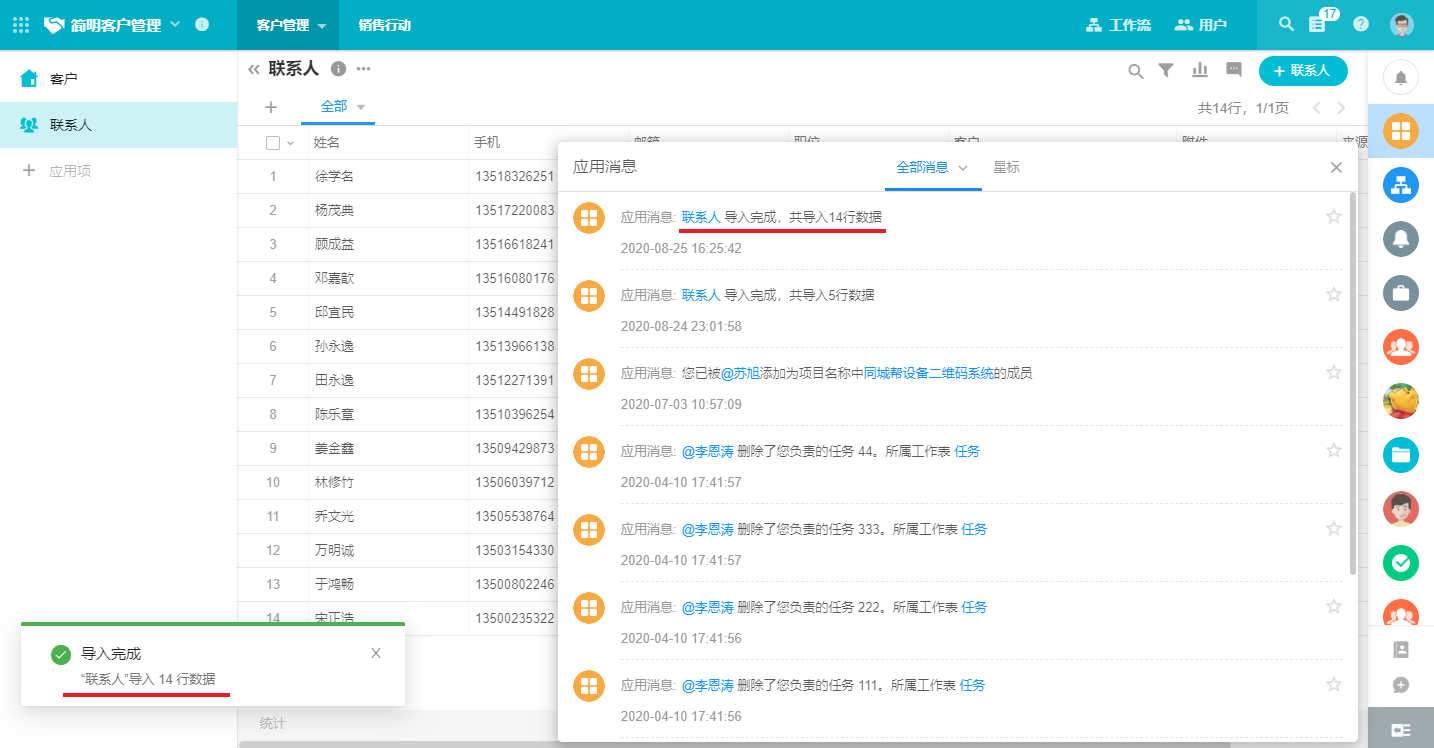Expand the 全部消息 dropdown
This screenshot has width=1434, height=748.
click(x=963, y=168)
